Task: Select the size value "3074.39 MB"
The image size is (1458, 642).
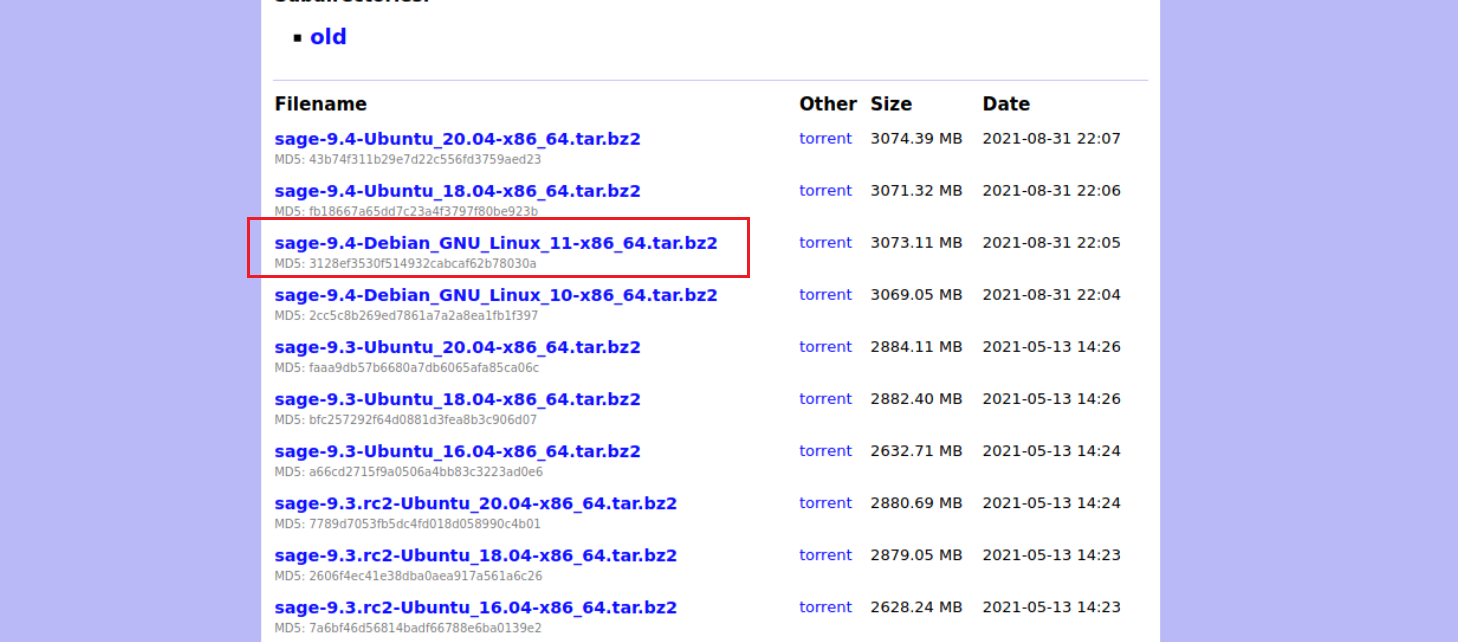Action: point(917,138)
